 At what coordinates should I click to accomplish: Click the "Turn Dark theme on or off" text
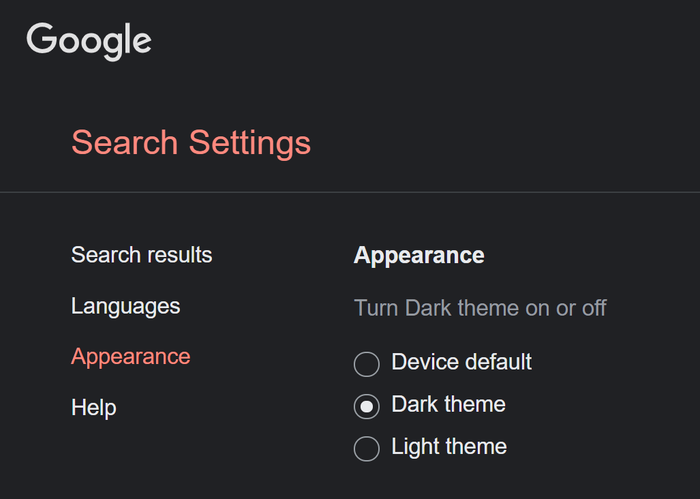click(480, 308)
